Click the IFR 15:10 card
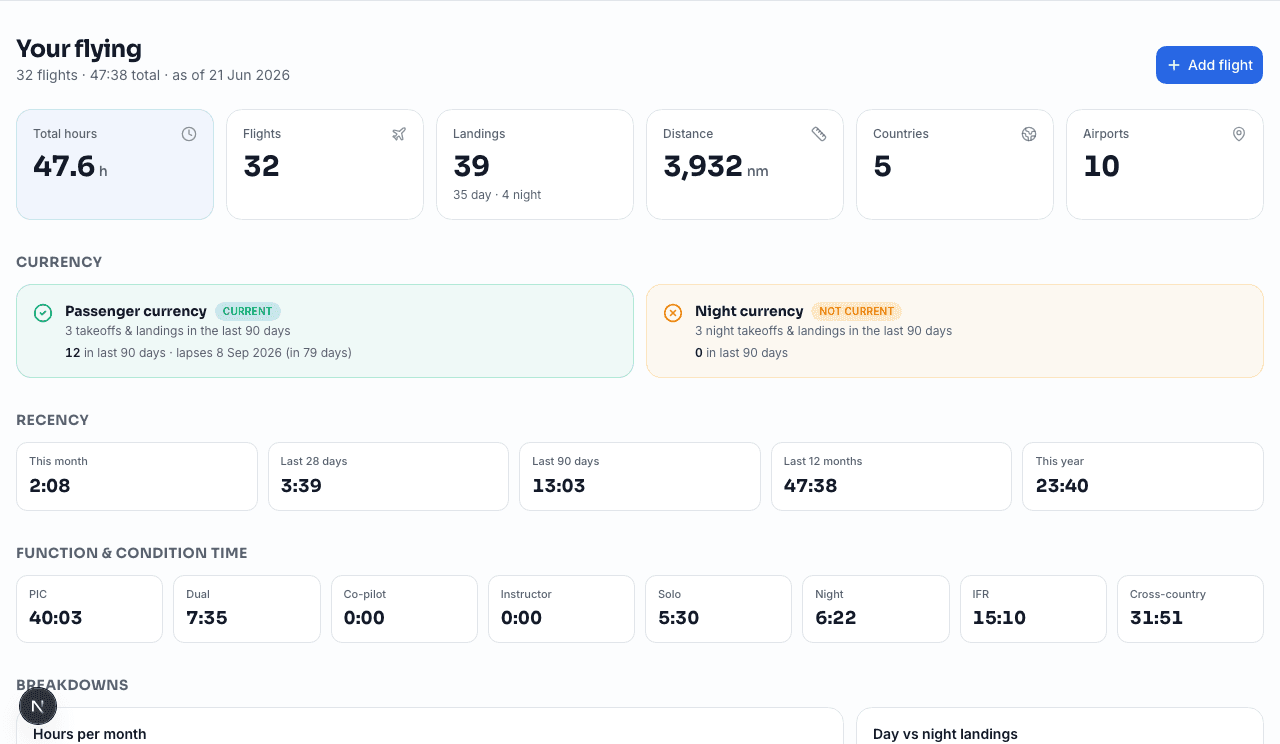The width and height of the screenshot is (1280, 744). [x=1033, y=609]
